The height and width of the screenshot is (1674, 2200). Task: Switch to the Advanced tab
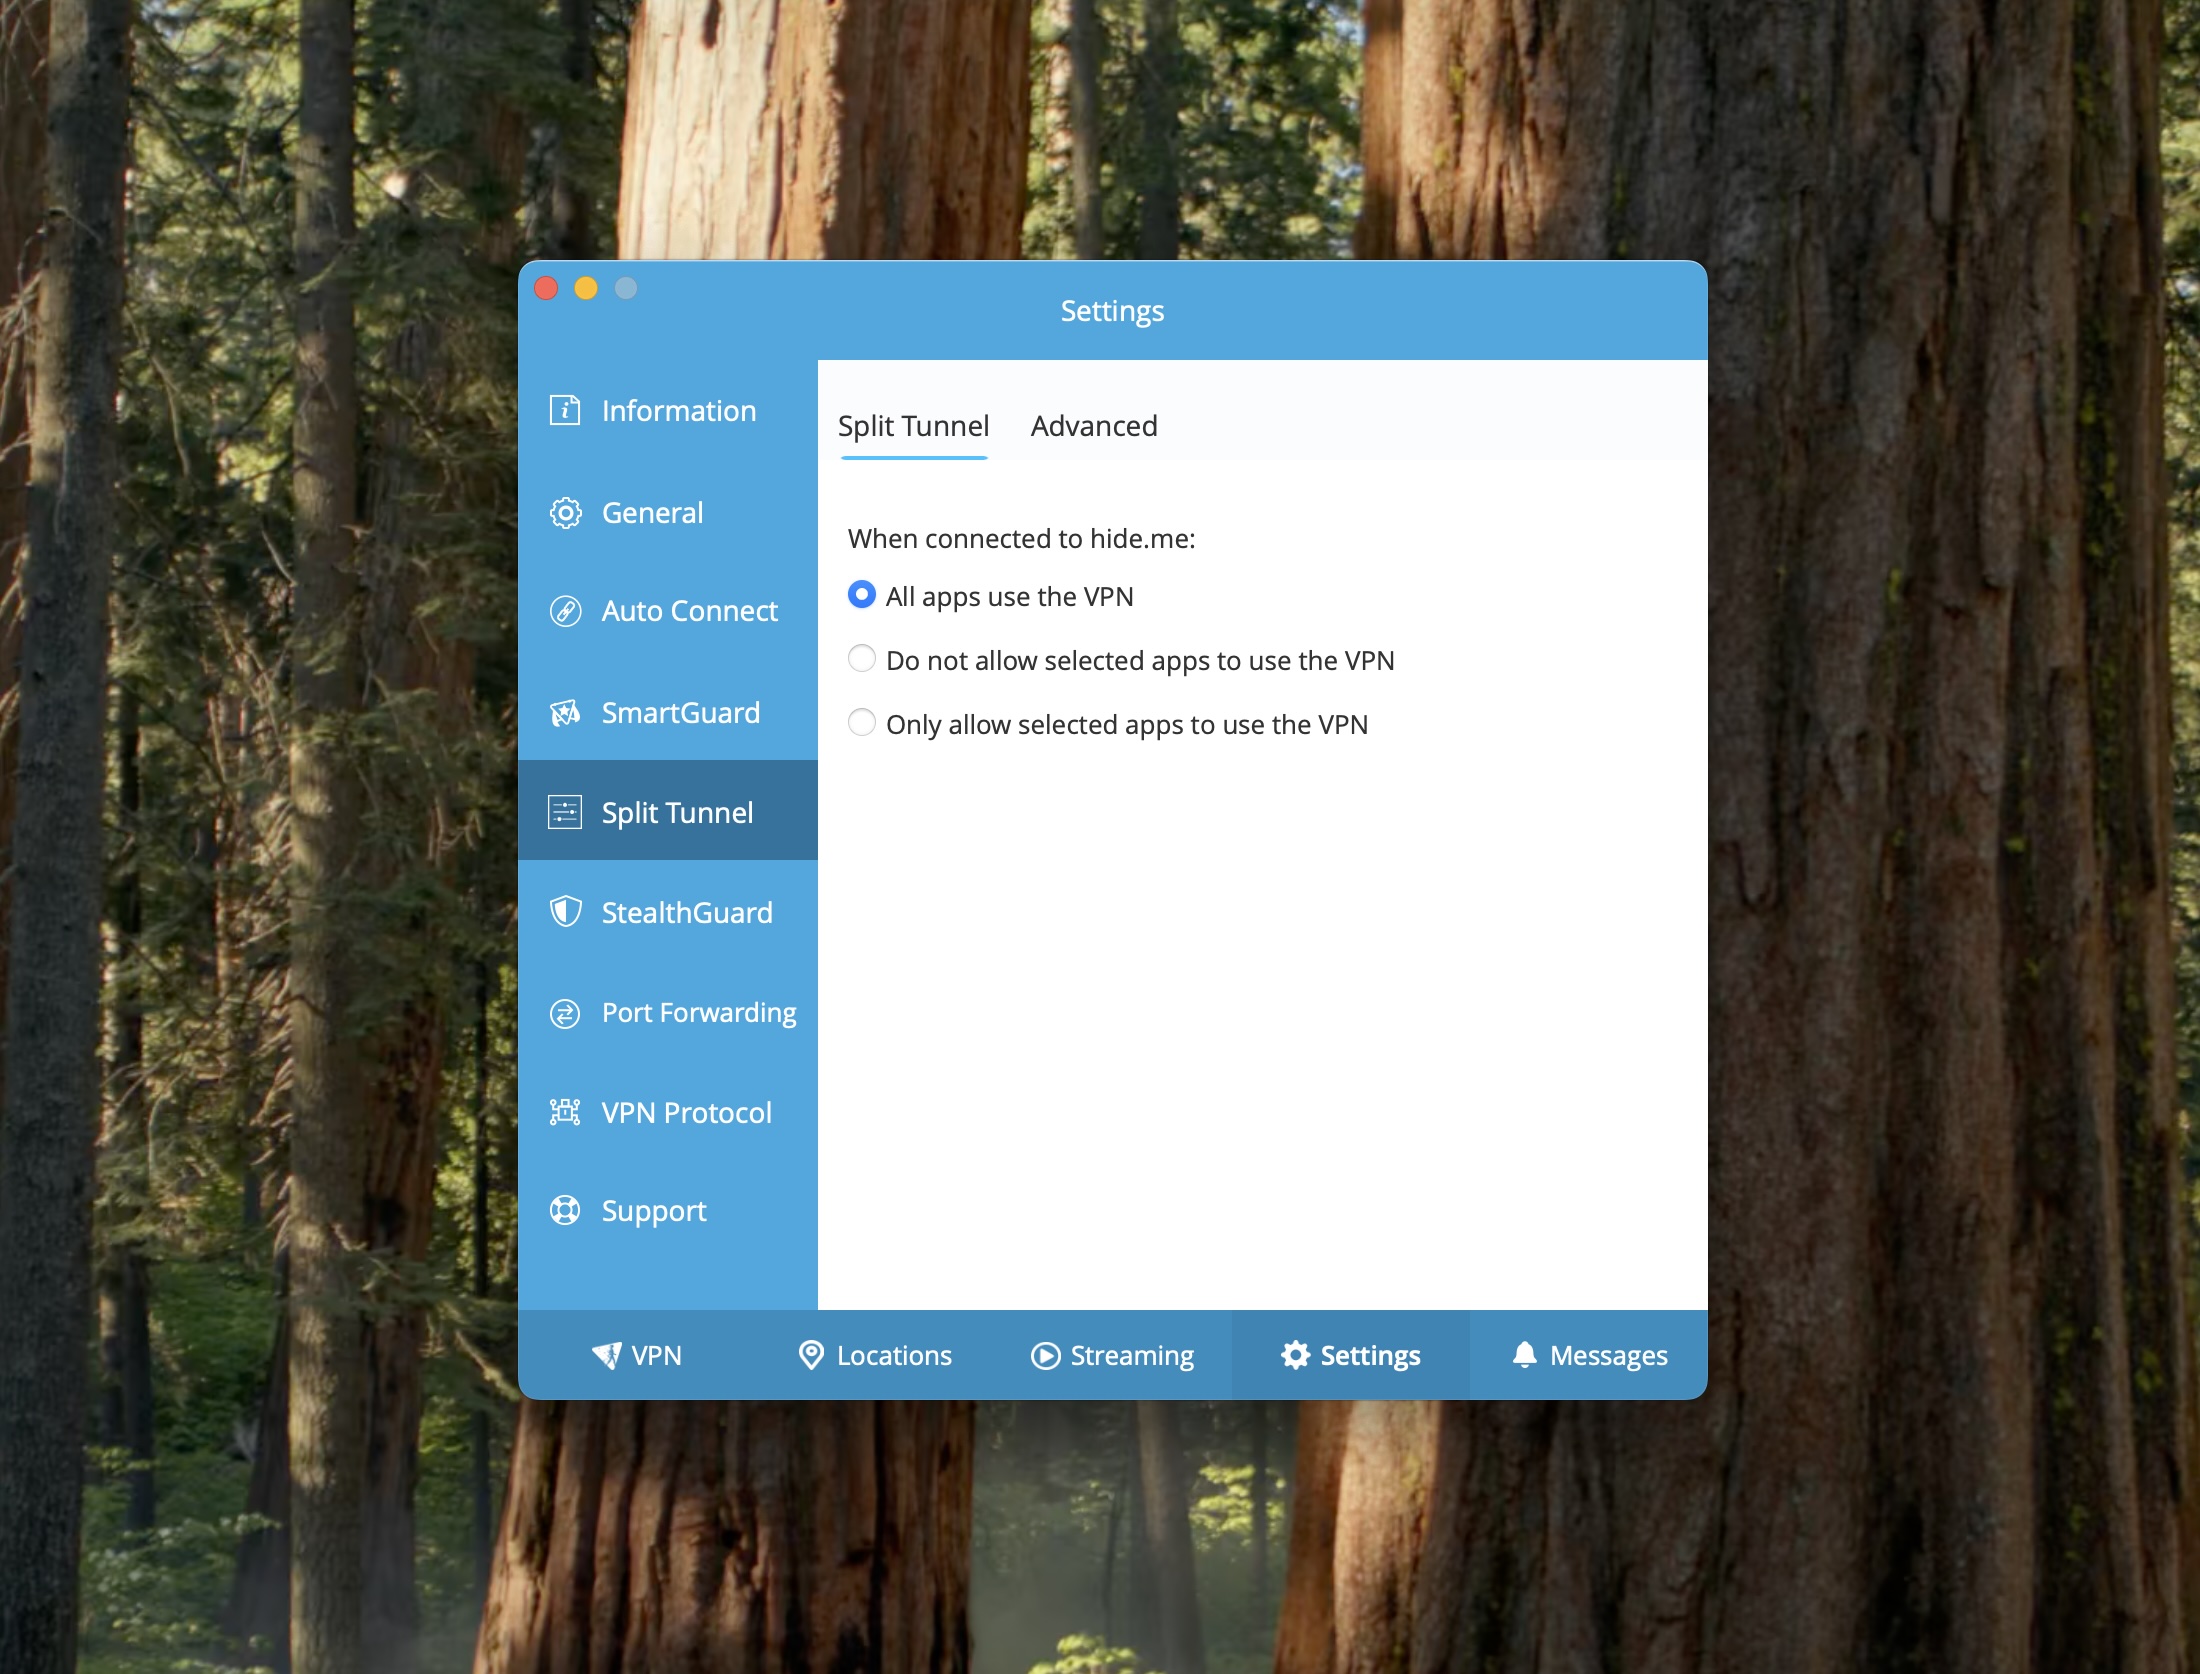[x=1093, y=426]
